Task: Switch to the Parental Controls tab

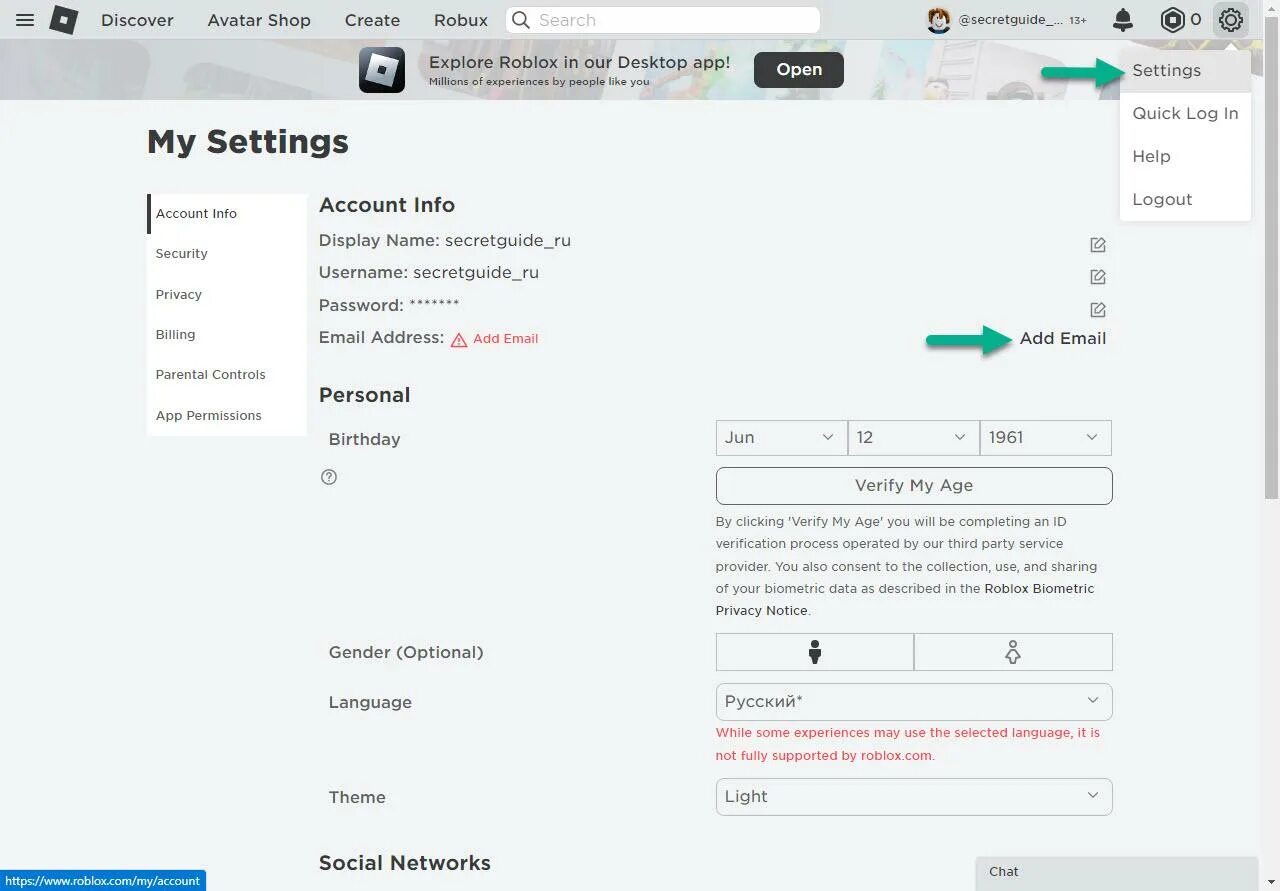Action: click(227, 375)
